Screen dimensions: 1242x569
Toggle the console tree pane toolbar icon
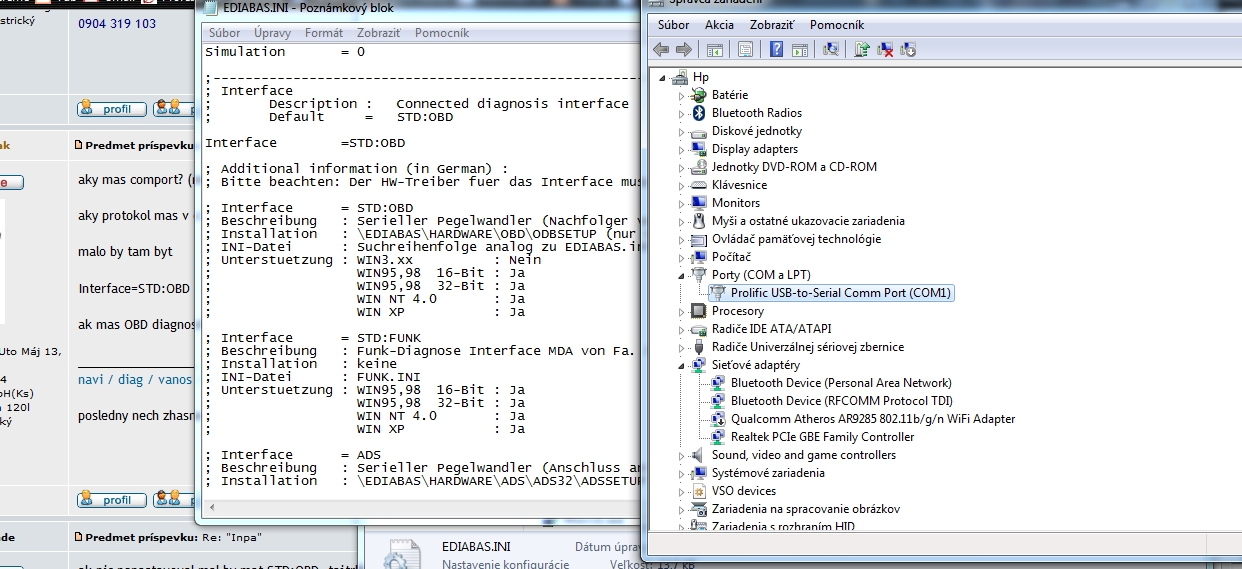[x=715, y=49]
